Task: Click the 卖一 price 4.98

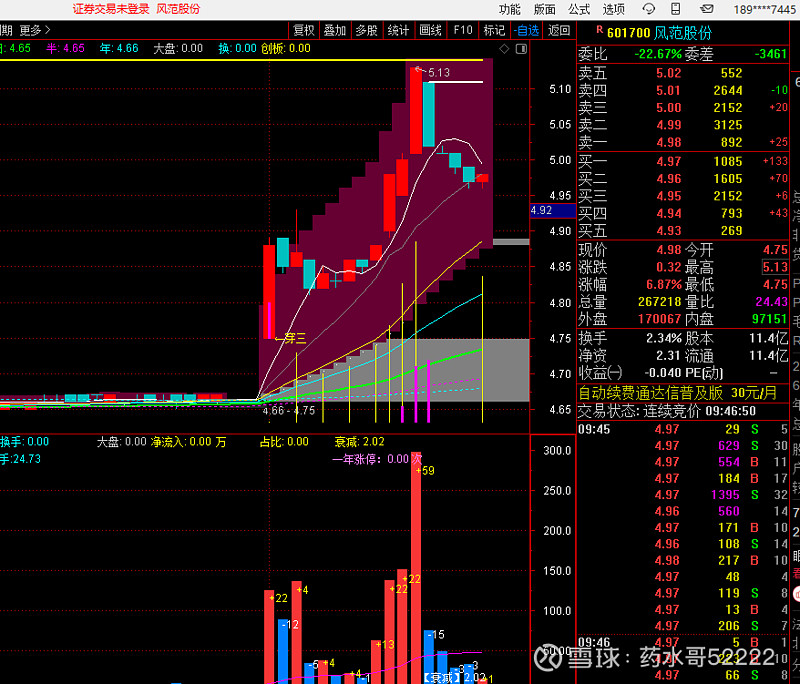Action: click(668, 142)
